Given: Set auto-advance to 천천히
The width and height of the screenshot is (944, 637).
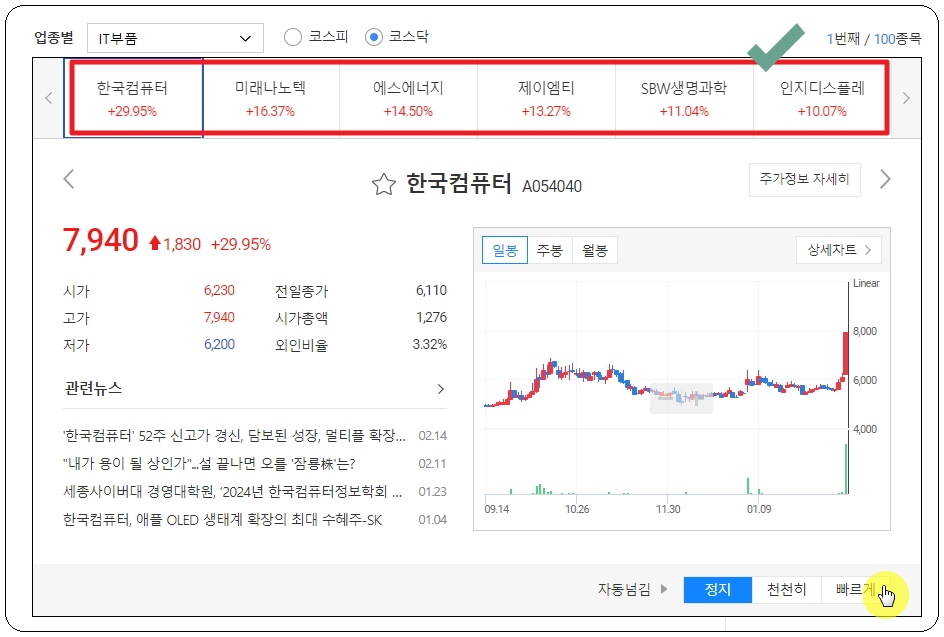Looking at the screenshot, I should [786, 589].
